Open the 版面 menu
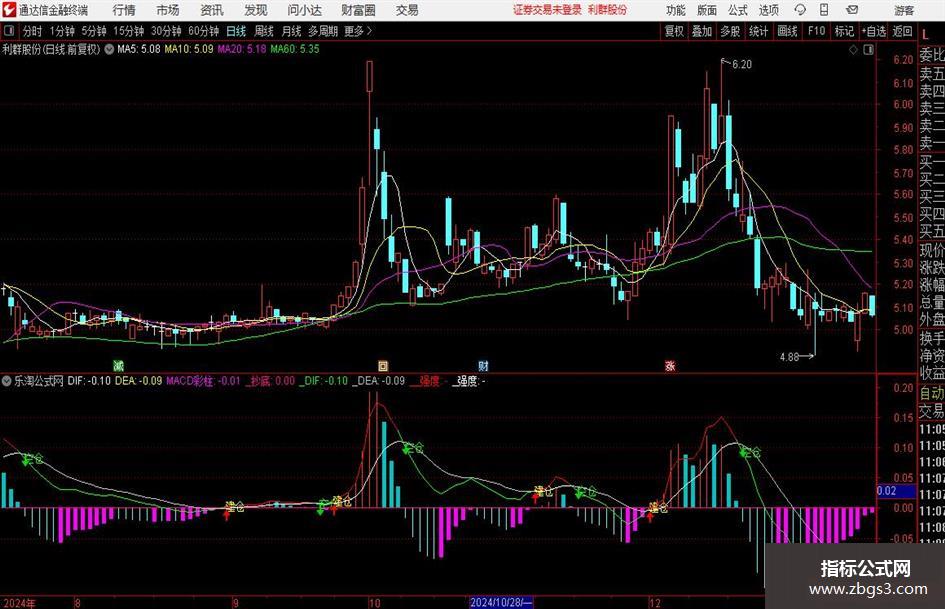Image resolution: width=945 pixels, height=609 pixels. 707,10
